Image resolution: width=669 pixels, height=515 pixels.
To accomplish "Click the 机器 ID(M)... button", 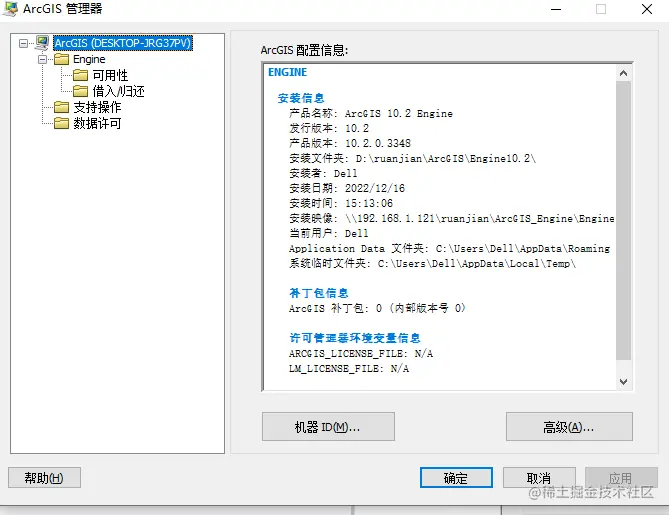I will point(328,427).
